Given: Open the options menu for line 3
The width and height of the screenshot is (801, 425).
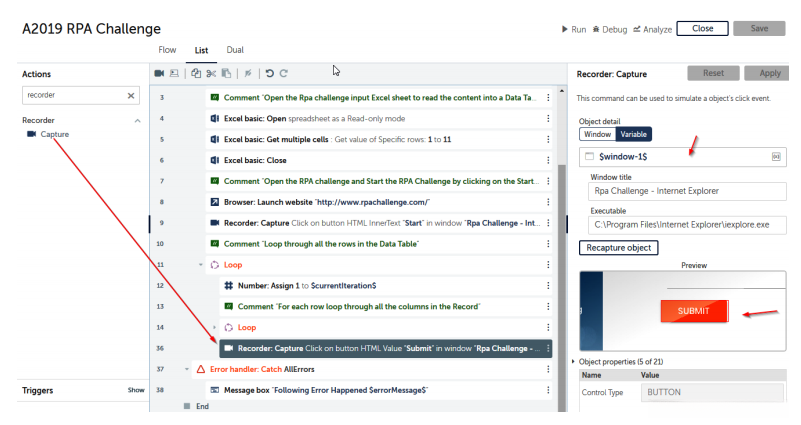Looking at the screenshot, I should [548, 98].
